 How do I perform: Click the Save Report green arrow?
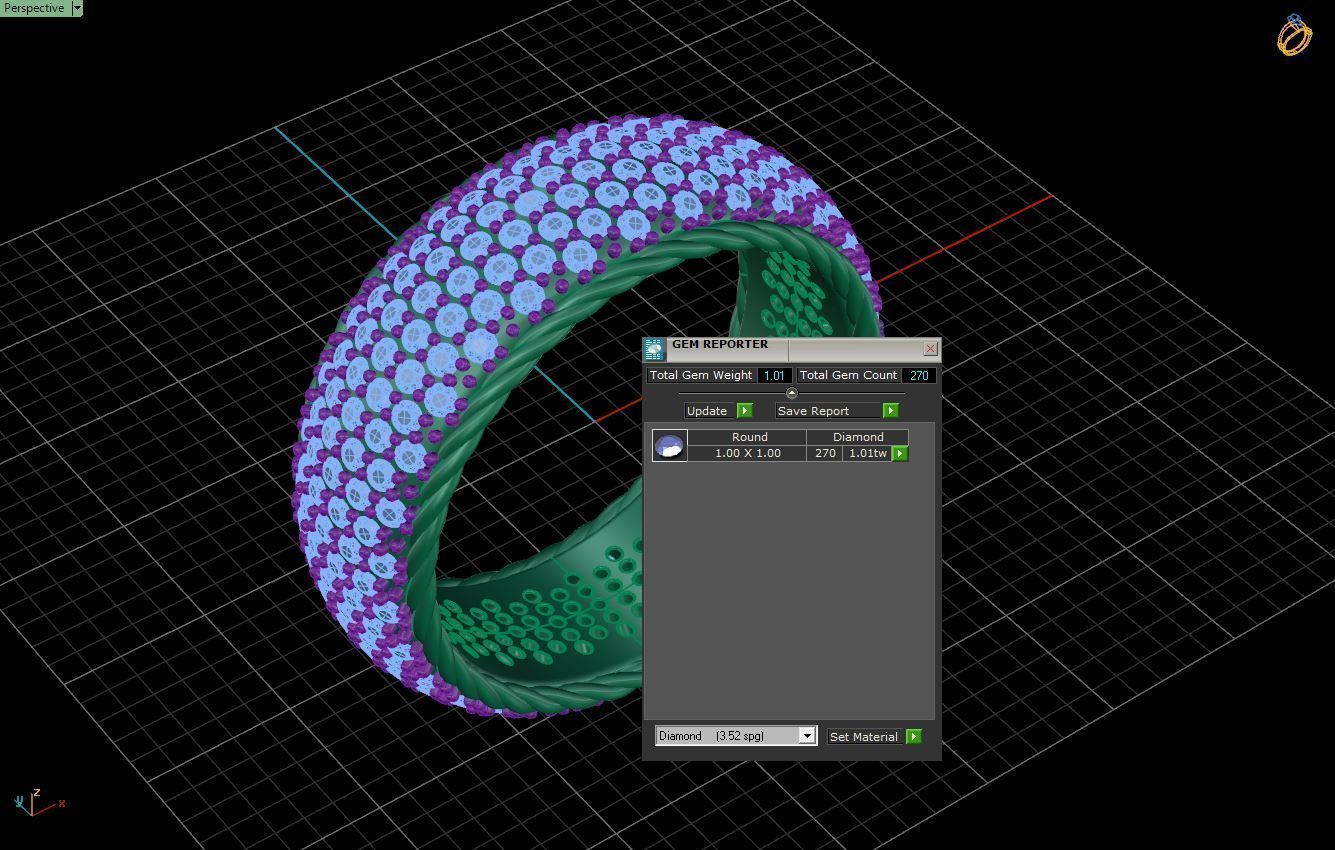890,411
